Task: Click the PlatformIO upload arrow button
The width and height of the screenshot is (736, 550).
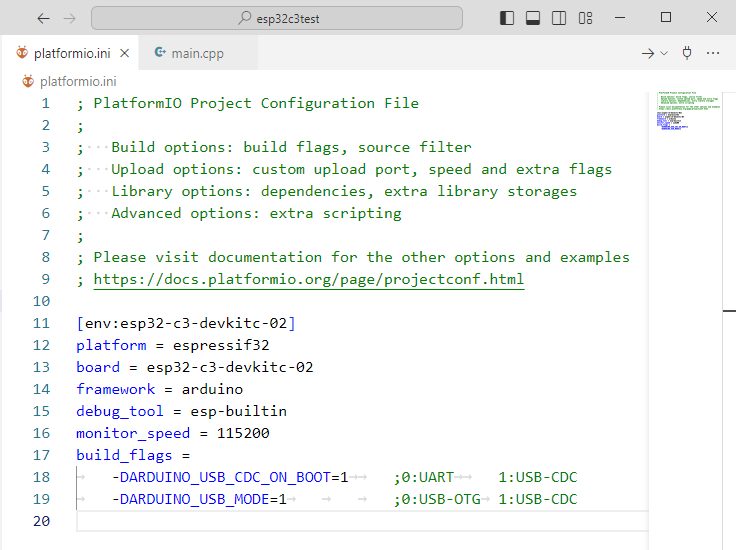Action: click(648, 53)
